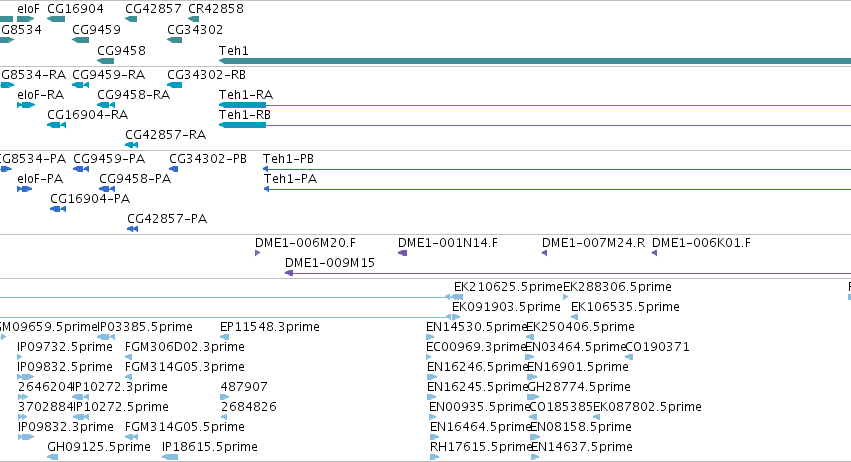Select the EN14530.5prime EST glyph

(x=430, y=337)
